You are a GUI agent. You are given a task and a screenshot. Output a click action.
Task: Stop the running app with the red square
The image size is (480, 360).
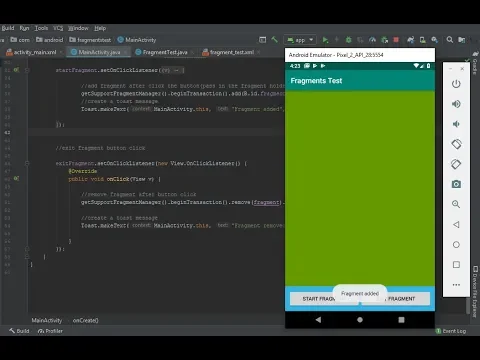tap(396, 40)
